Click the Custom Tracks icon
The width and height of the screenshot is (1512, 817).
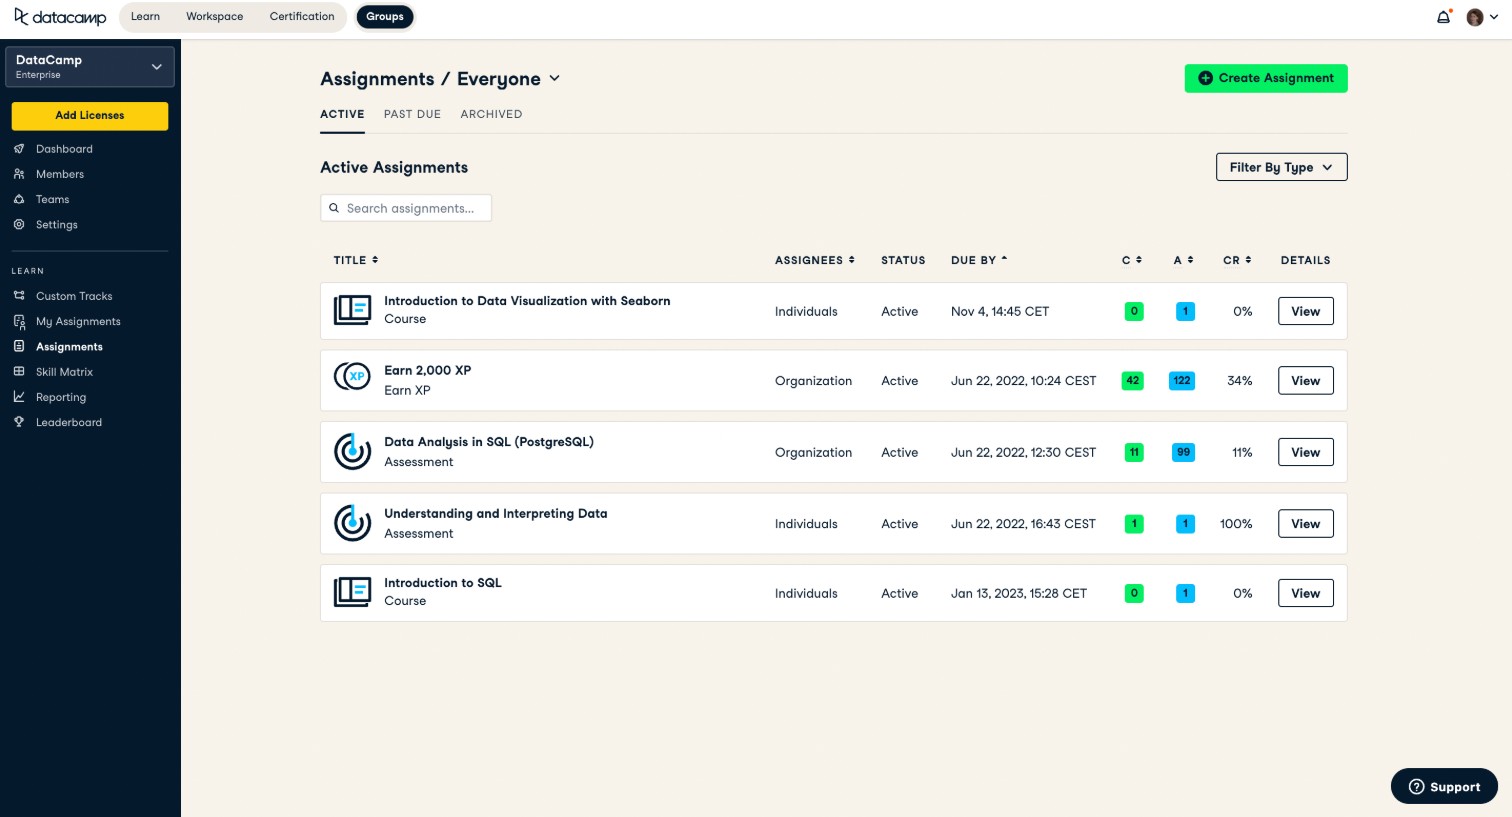pyautogui.click(x=19, y=296)
